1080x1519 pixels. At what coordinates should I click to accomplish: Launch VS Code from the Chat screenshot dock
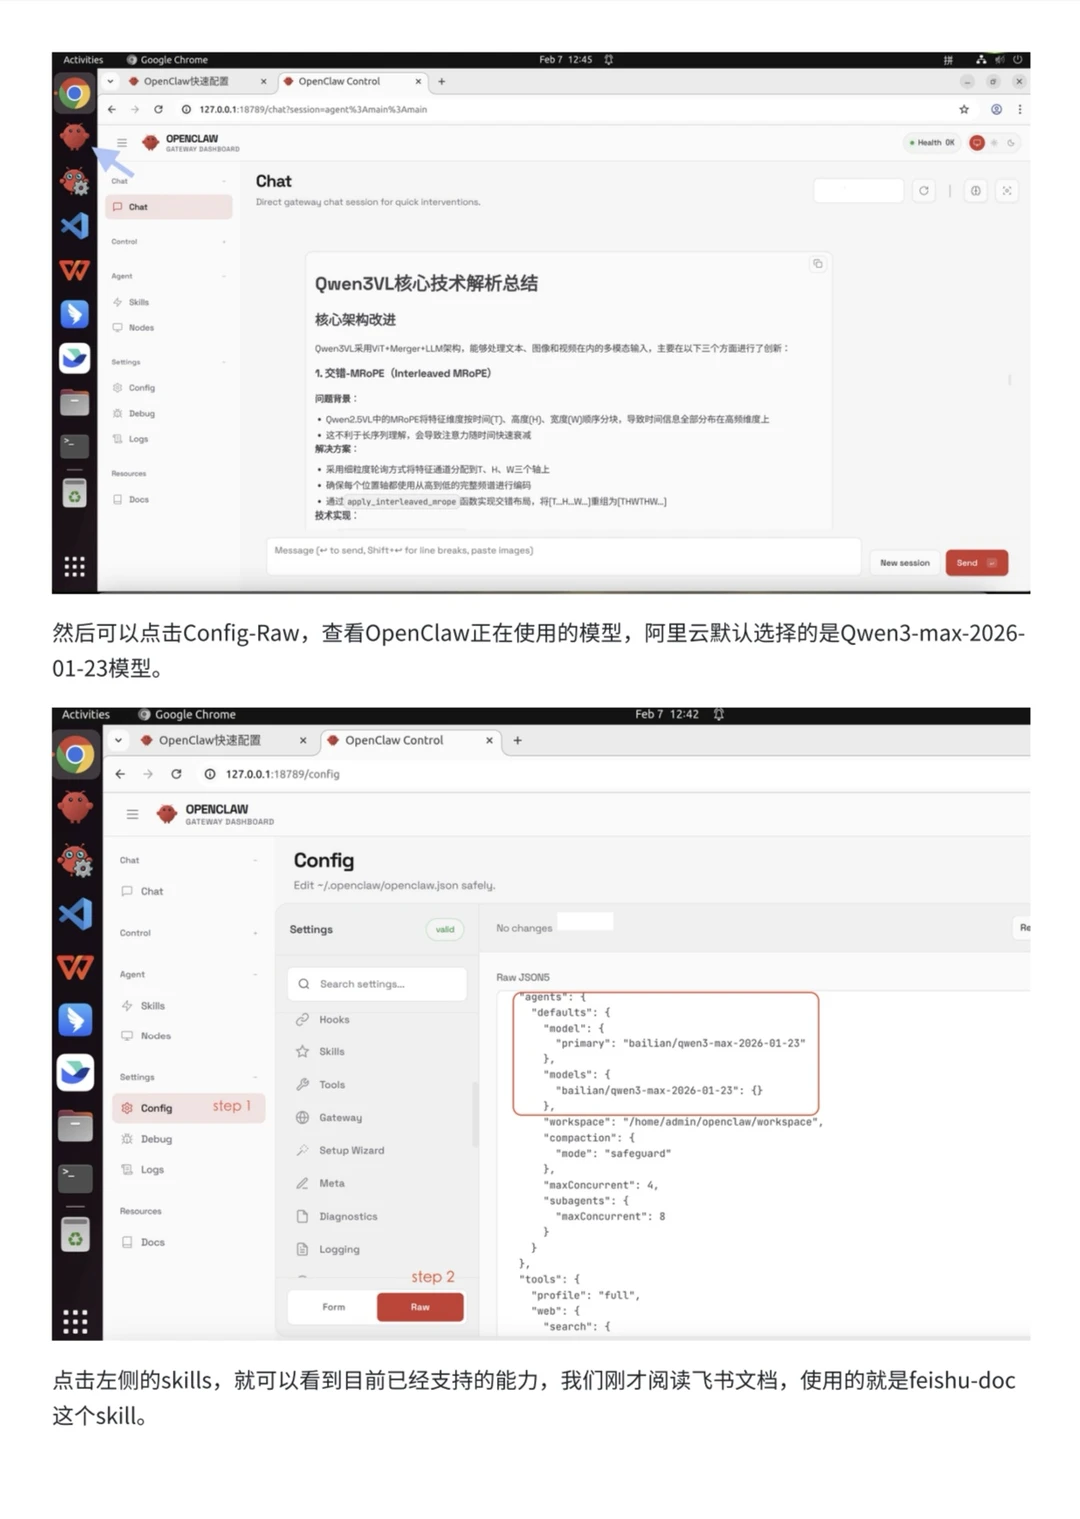click(x=74, y=225)
